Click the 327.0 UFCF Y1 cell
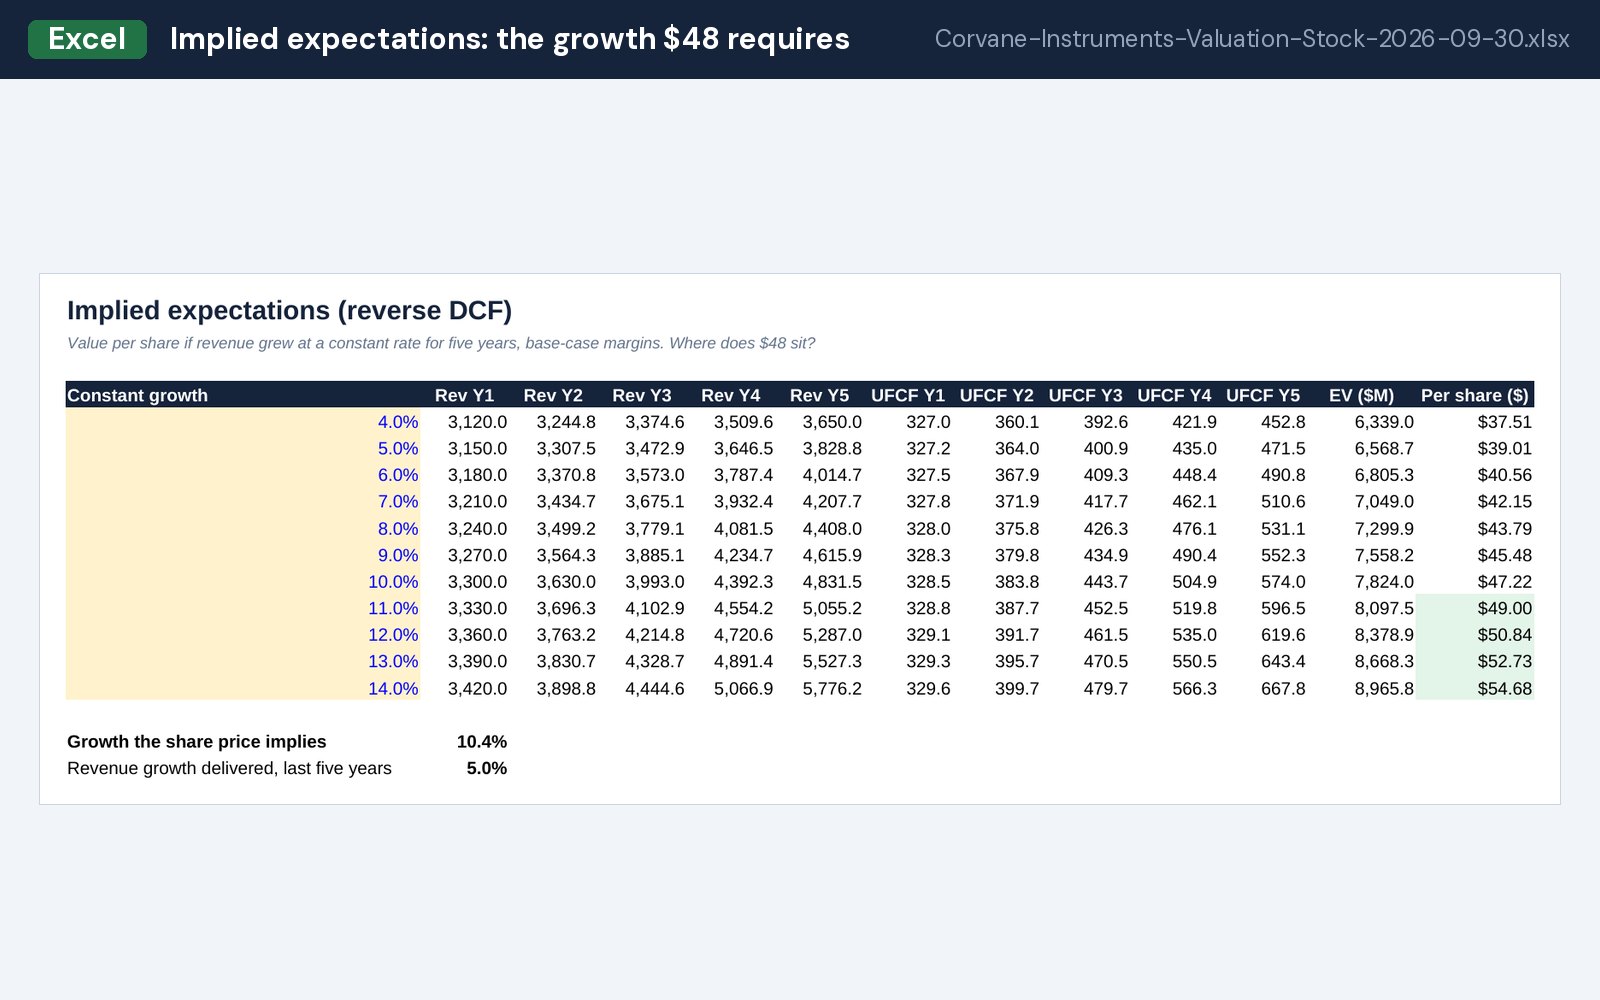 tap(928, 422)
